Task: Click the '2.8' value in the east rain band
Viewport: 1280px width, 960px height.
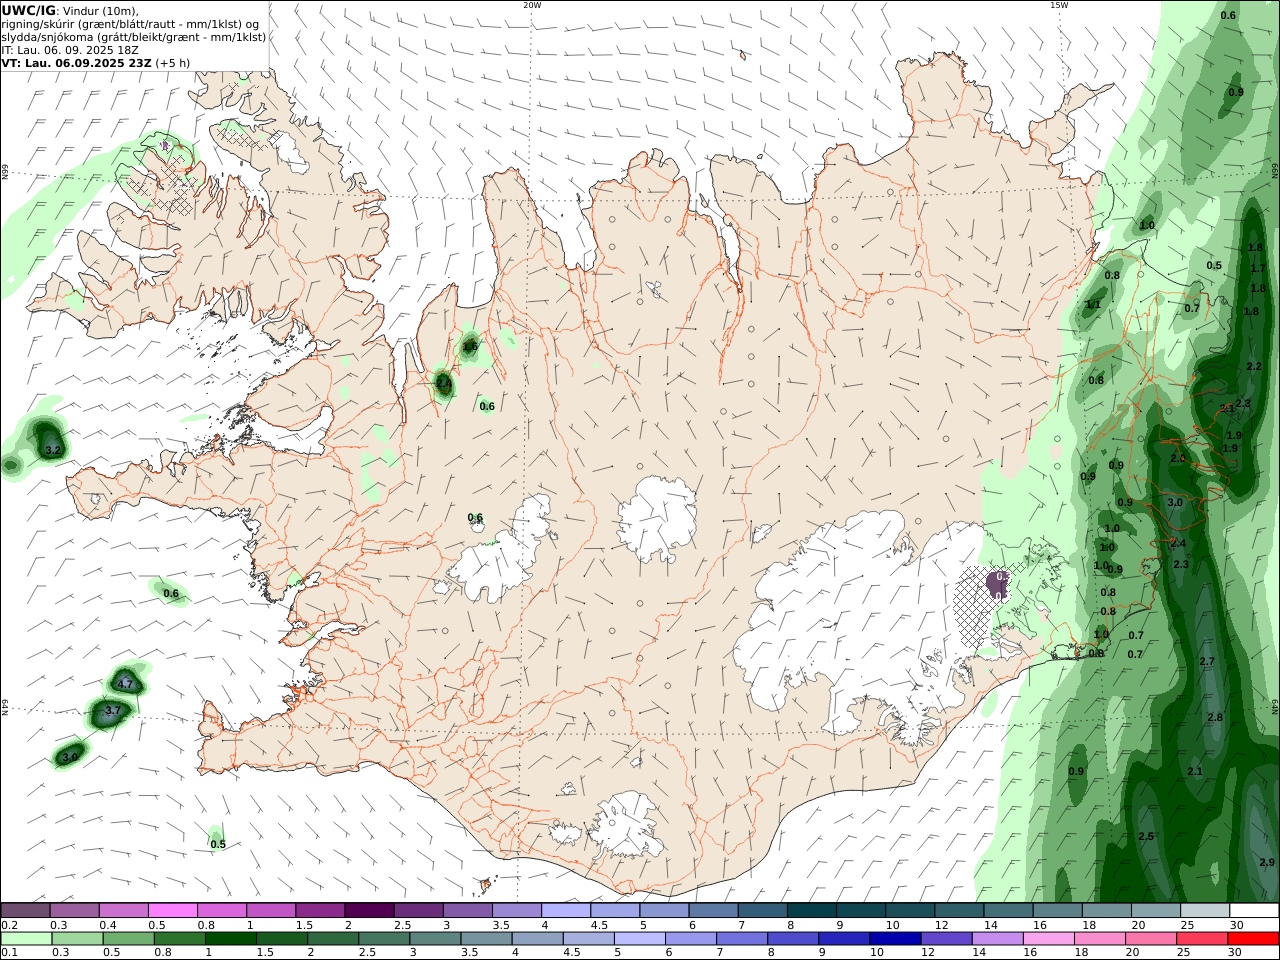Action: [1215, 718]
